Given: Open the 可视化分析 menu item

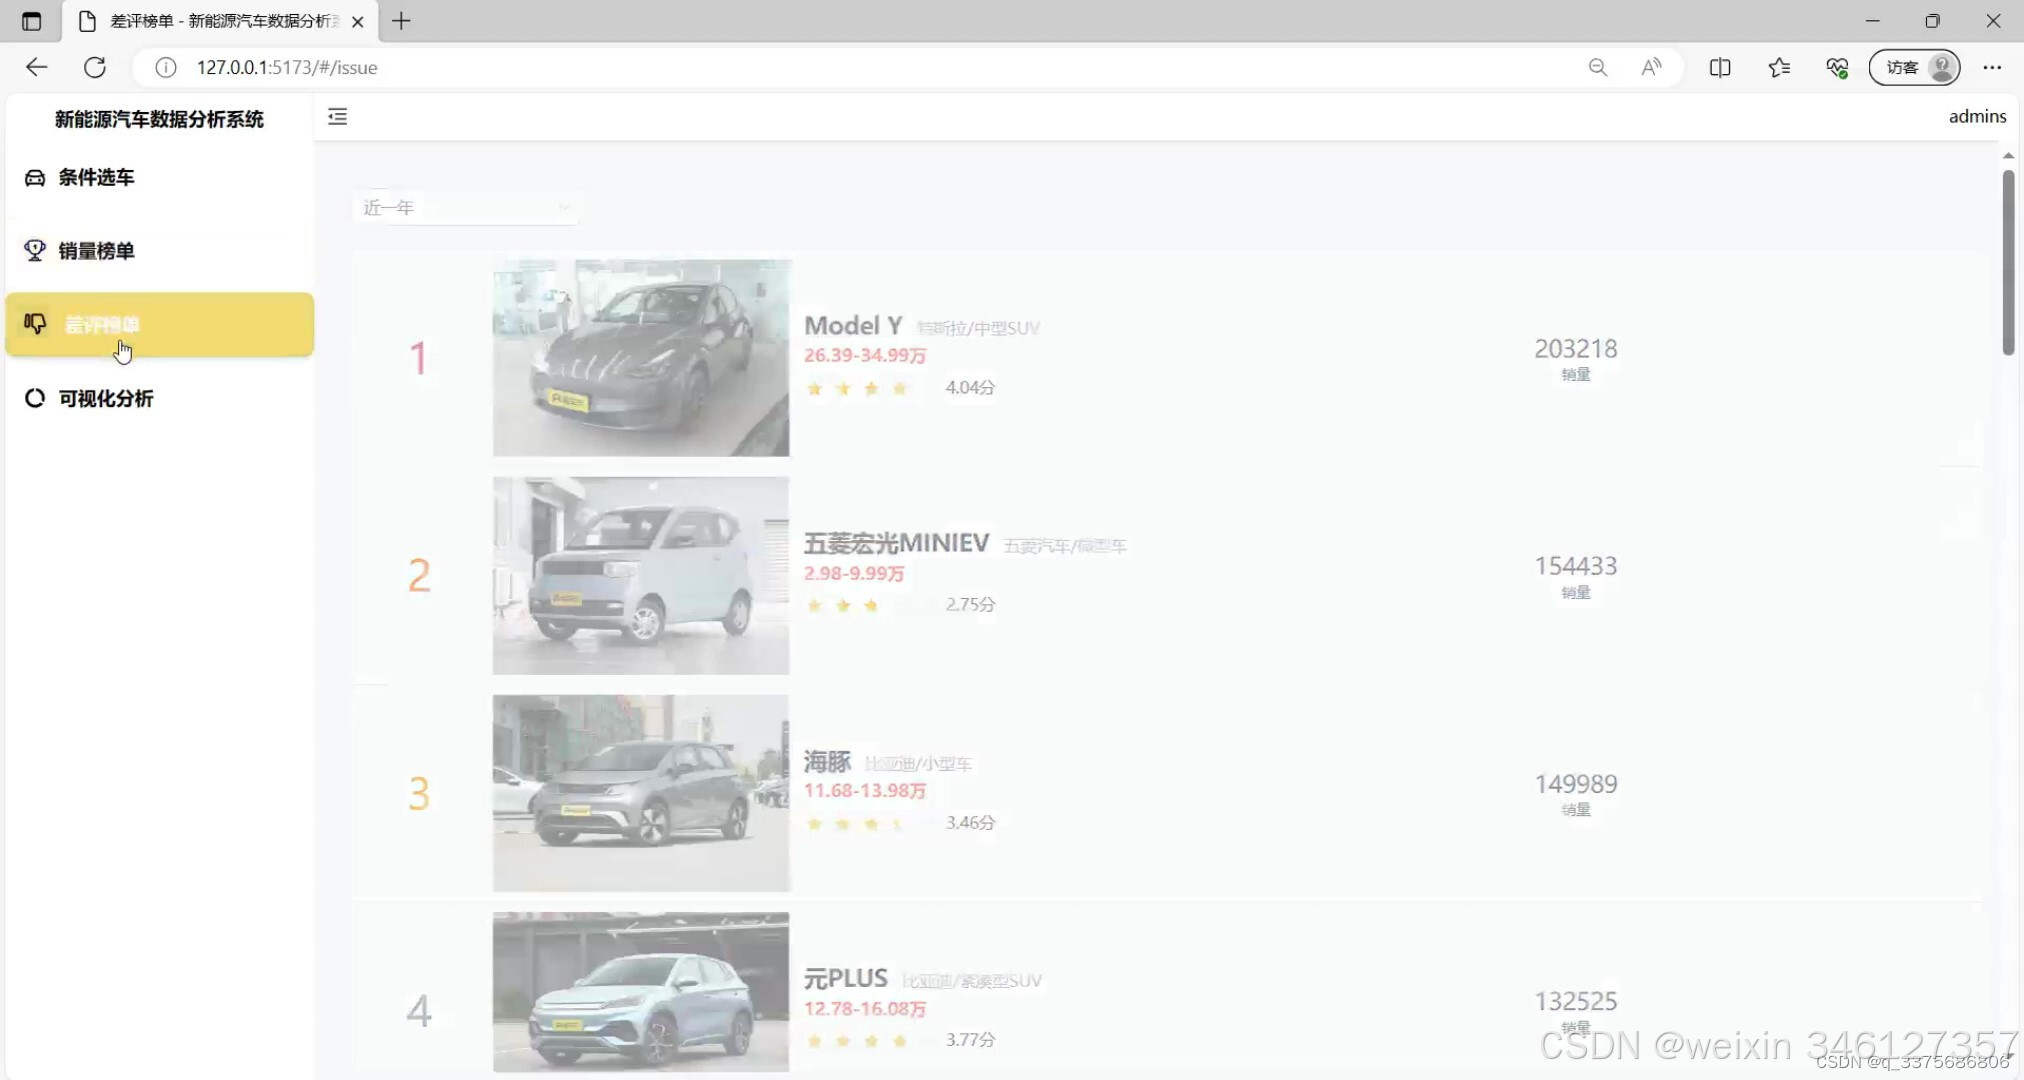Looking at the screenshot, I should tap(105, 398).
